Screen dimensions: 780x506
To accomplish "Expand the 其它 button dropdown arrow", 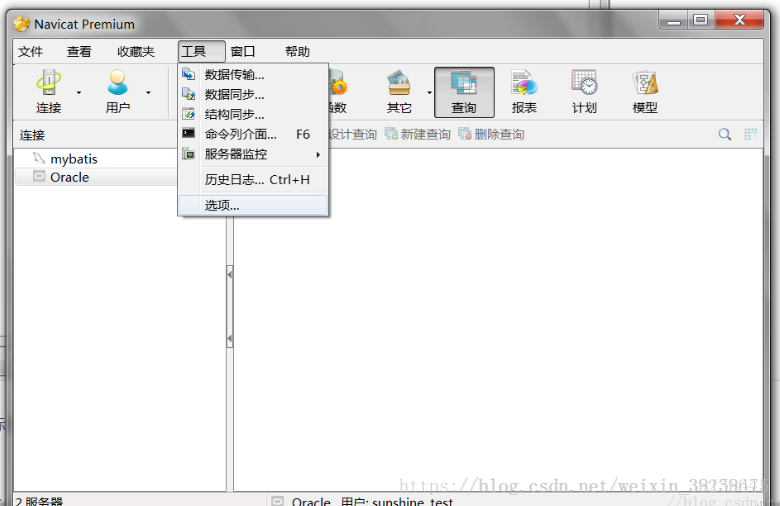I will click(429, 93).
